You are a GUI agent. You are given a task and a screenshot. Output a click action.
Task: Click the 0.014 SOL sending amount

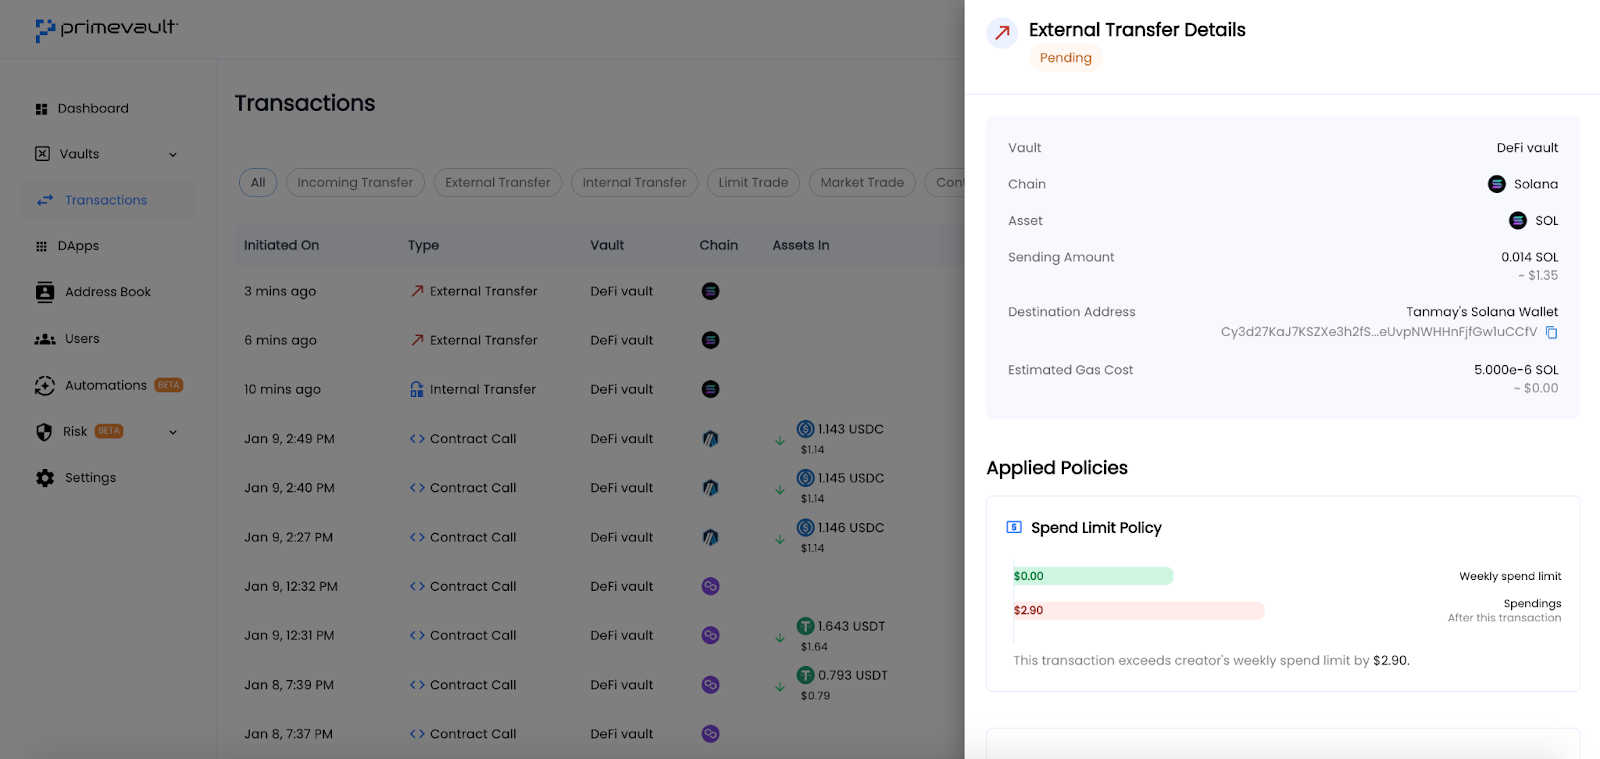pyautogui.click(x=1530, y=257)
